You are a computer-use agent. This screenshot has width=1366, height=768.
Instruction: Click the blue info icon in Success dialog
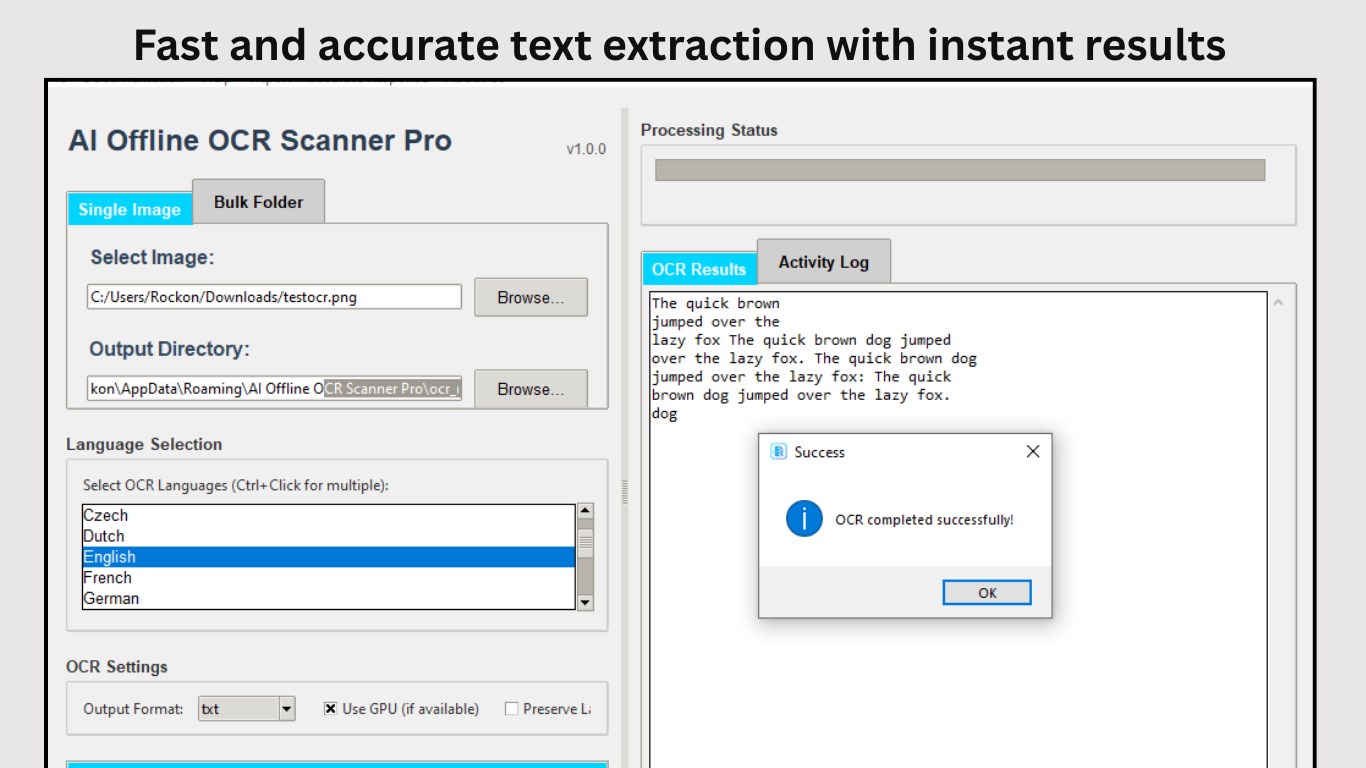point(804,519)
